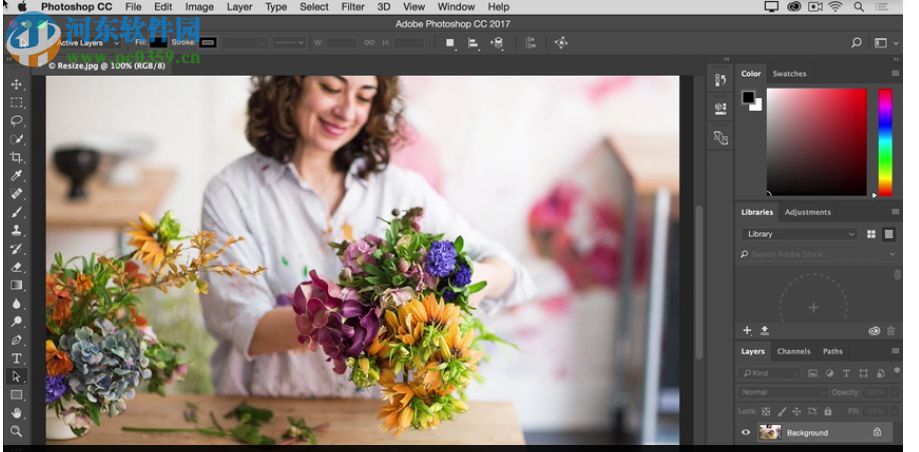Select the History Brush tool
This screenshot has width=919, height=452.
[x=16, y=249]
